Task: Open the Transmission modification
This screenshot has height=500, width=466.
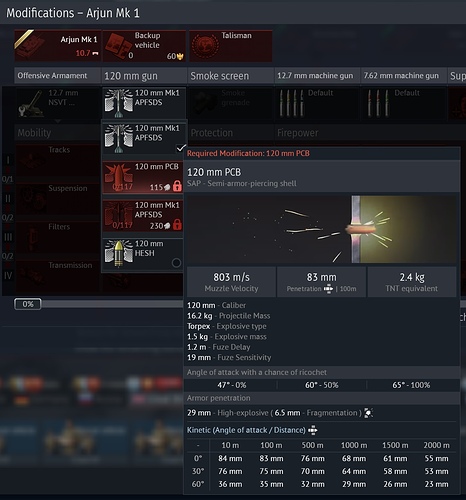Action: [57, 276]
